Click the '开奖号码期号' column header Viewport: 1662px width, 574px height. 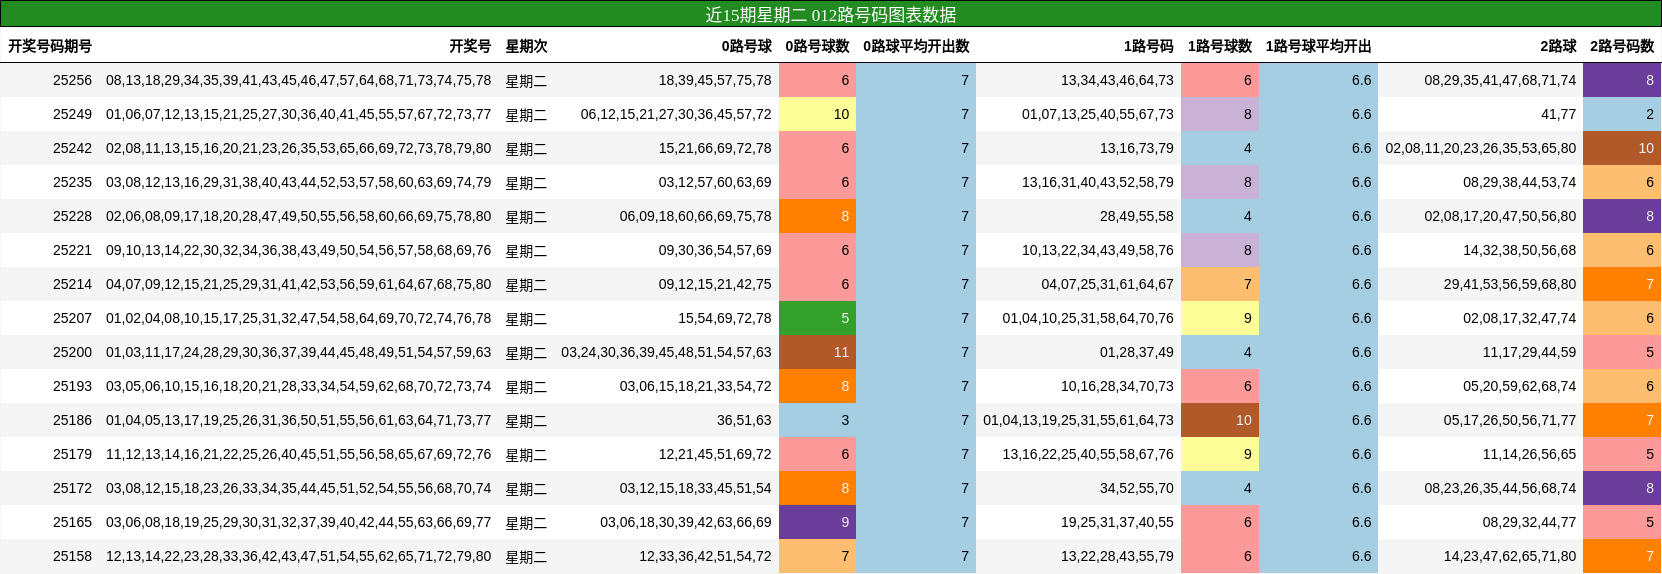tap(50, 46)
